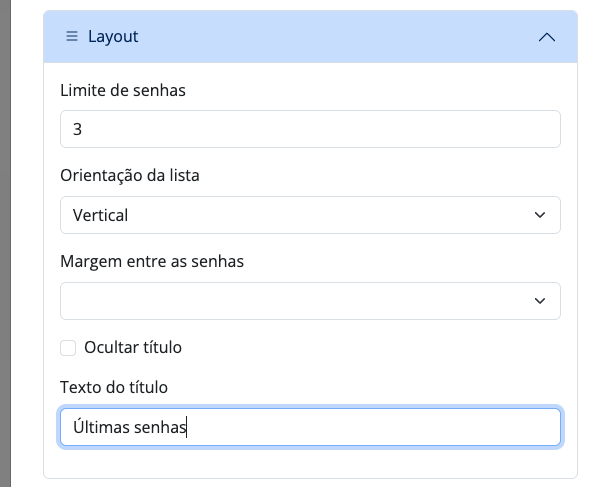This screenshot has height=487, width=610.
Task: Focus the Limite de senhas input field
Action: (x=310, y=129)
